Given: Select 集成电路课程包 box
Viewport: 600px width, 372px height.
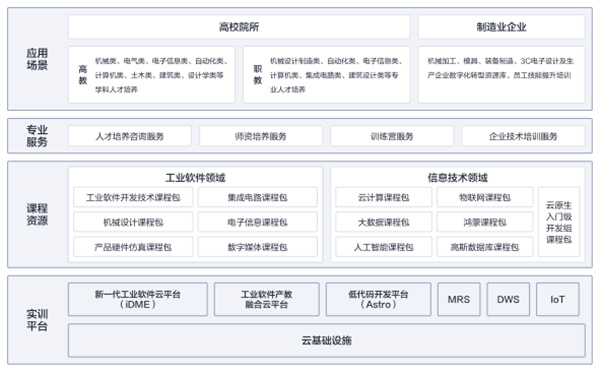Looking at the screenshot, I should [258, 197].
